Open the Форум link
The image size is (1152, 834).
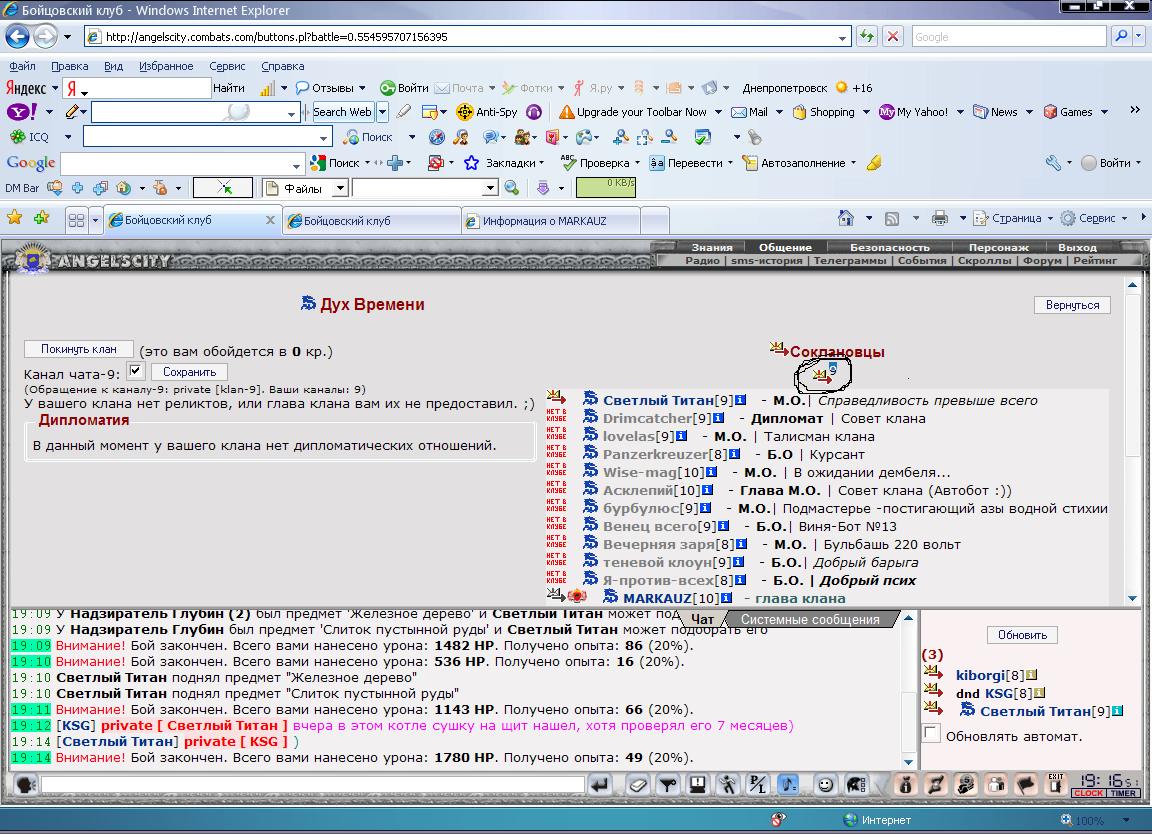point(1043,260)
